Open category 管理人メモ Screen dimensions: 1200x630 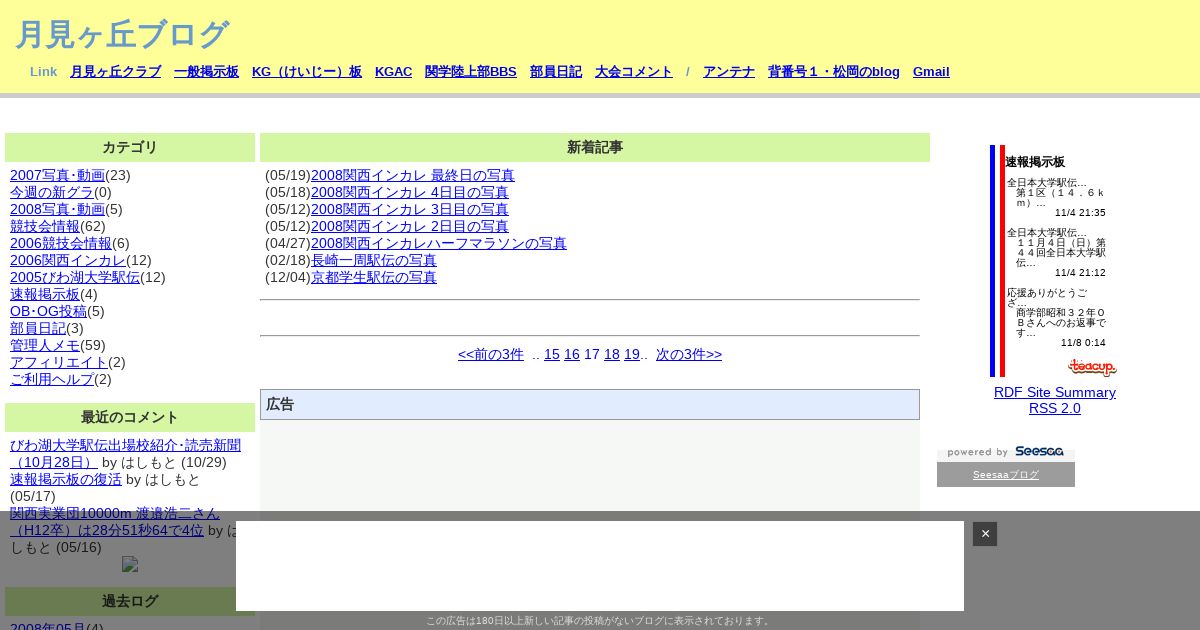point(45,345)
